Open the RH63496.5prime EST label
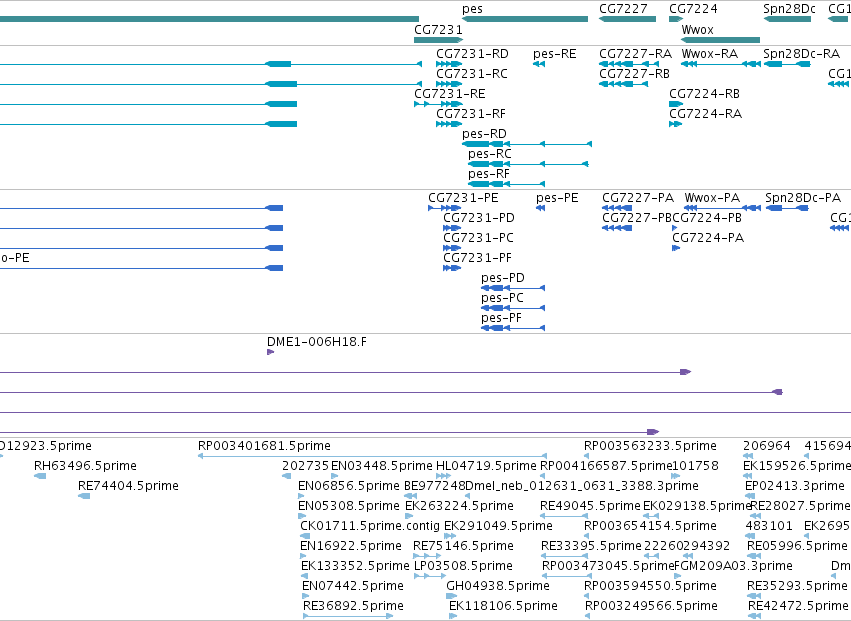The width and height of the screenshot is (851, 621). (x=85, y=466)
